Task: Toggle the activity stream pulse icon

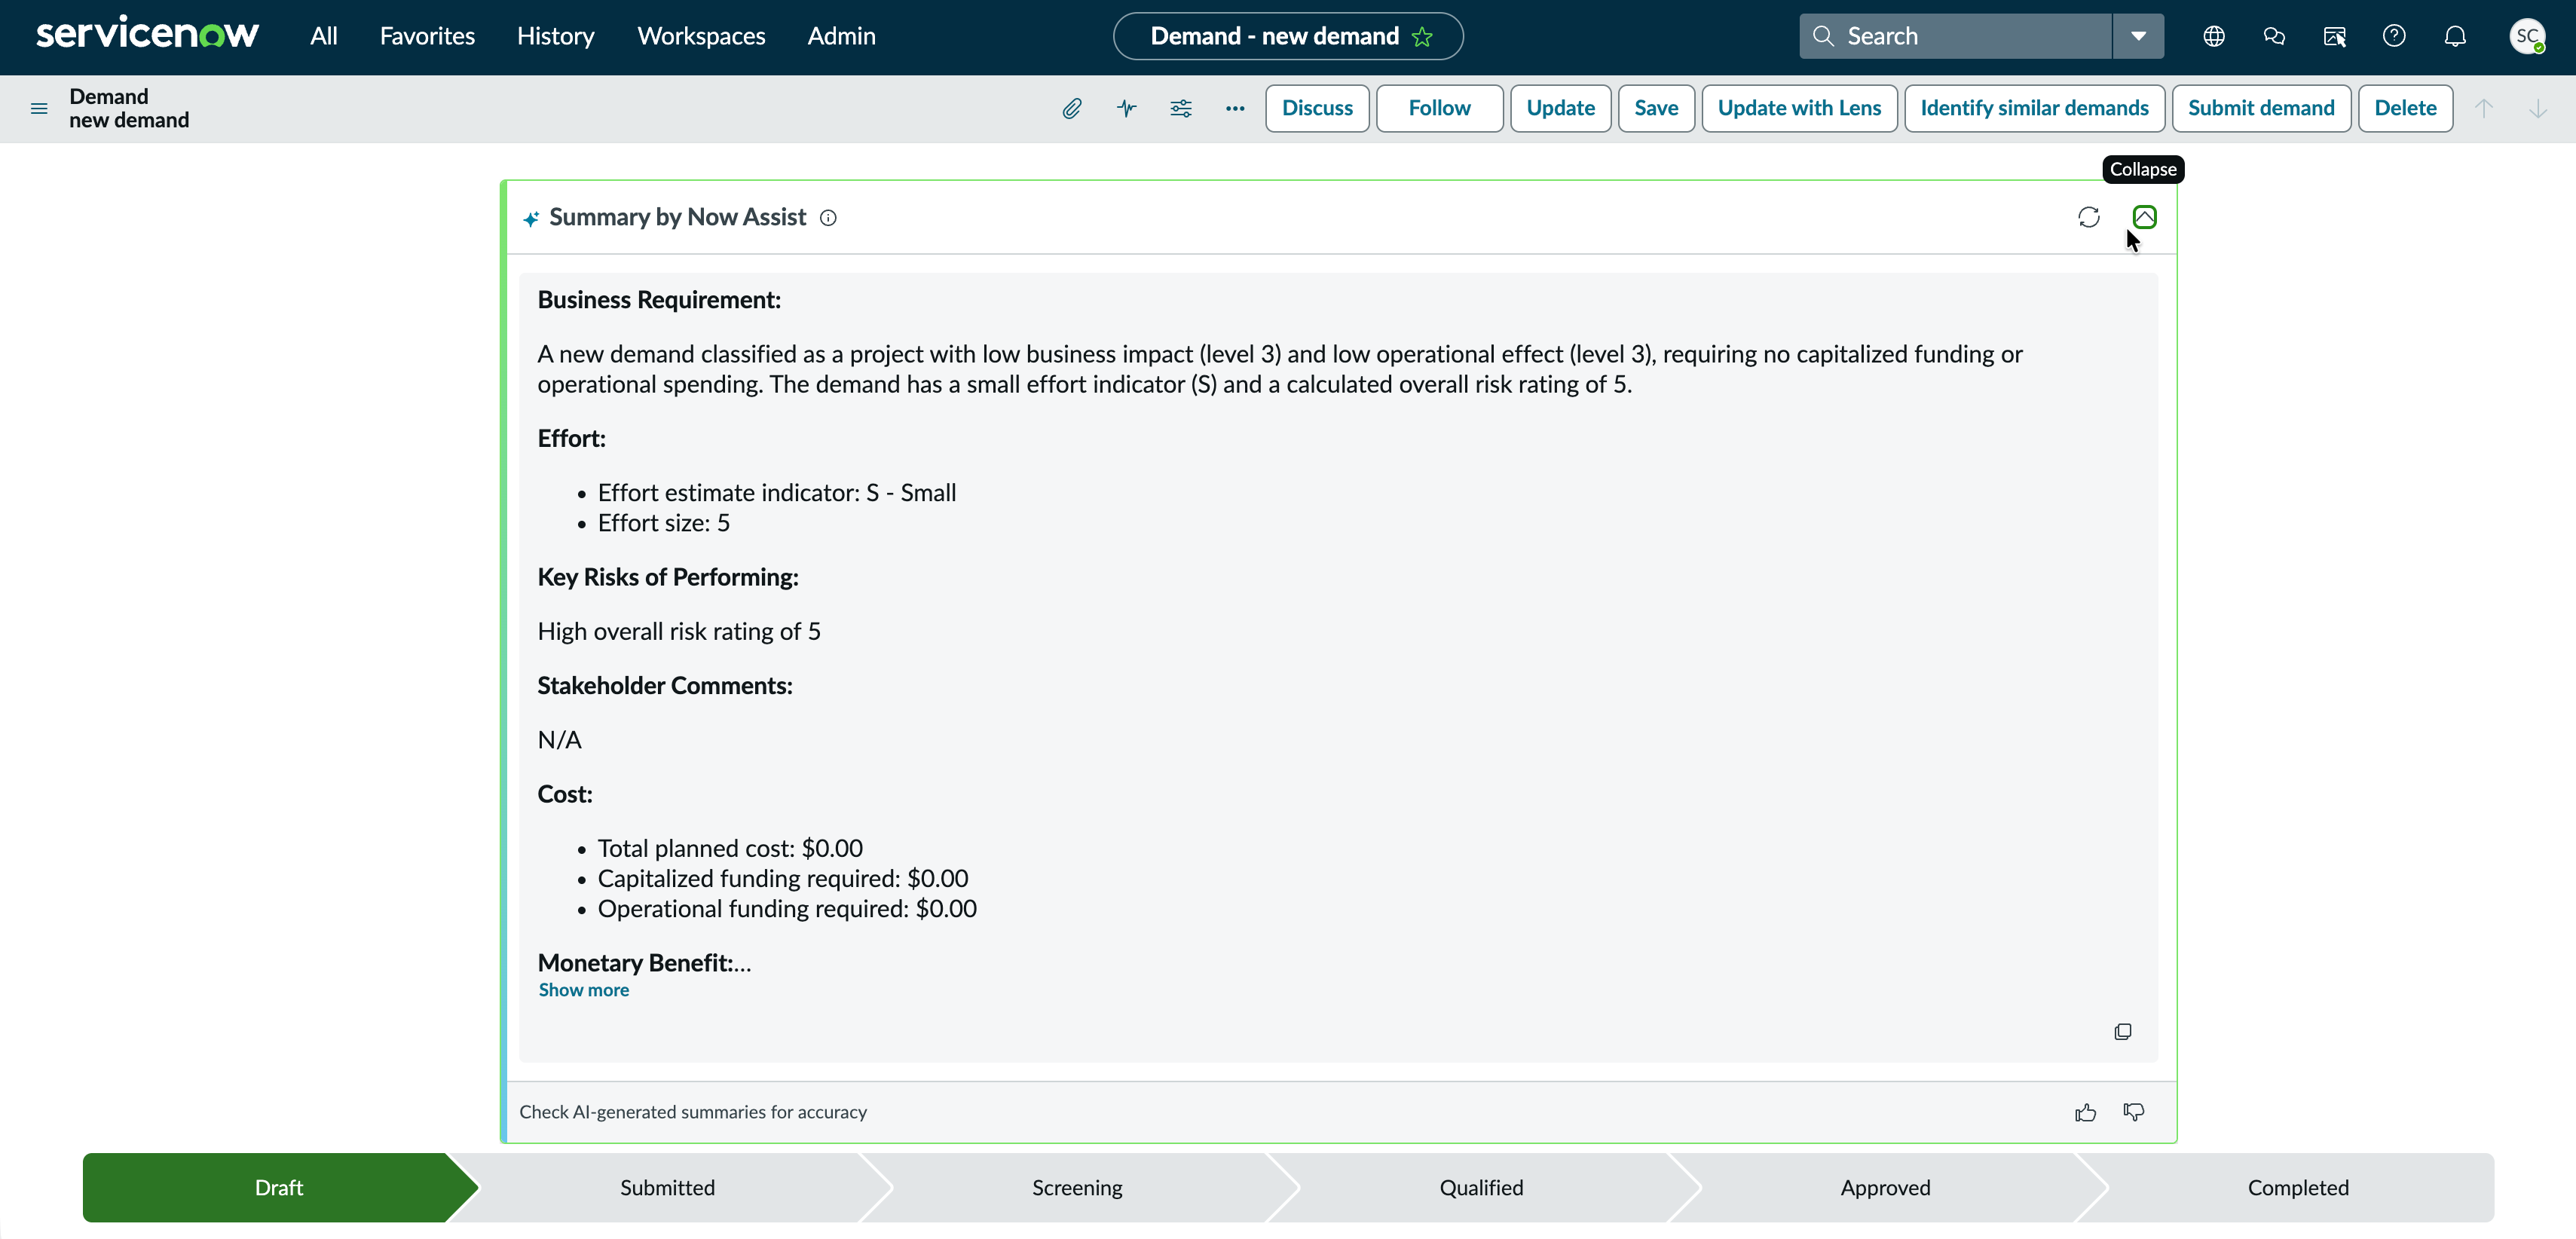Action: click(1126, 108)
